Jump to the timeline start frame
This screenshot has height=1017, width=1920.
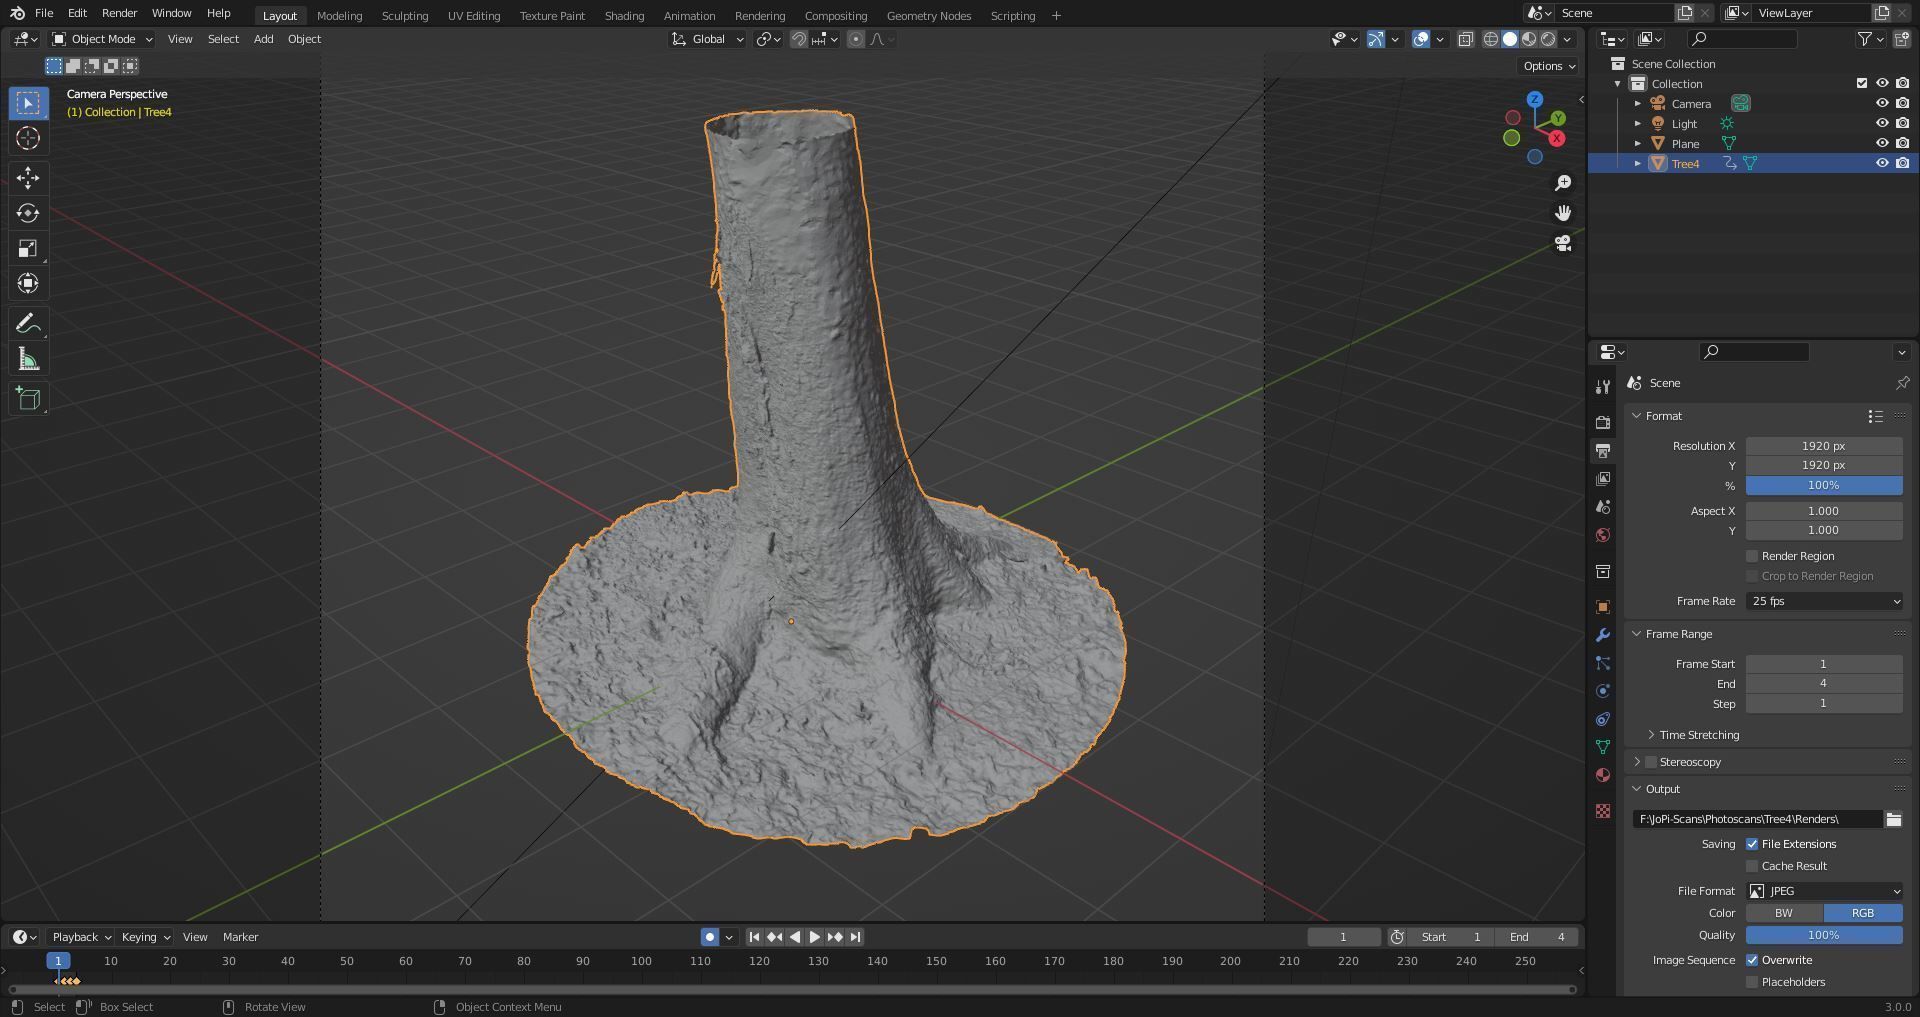754,937
